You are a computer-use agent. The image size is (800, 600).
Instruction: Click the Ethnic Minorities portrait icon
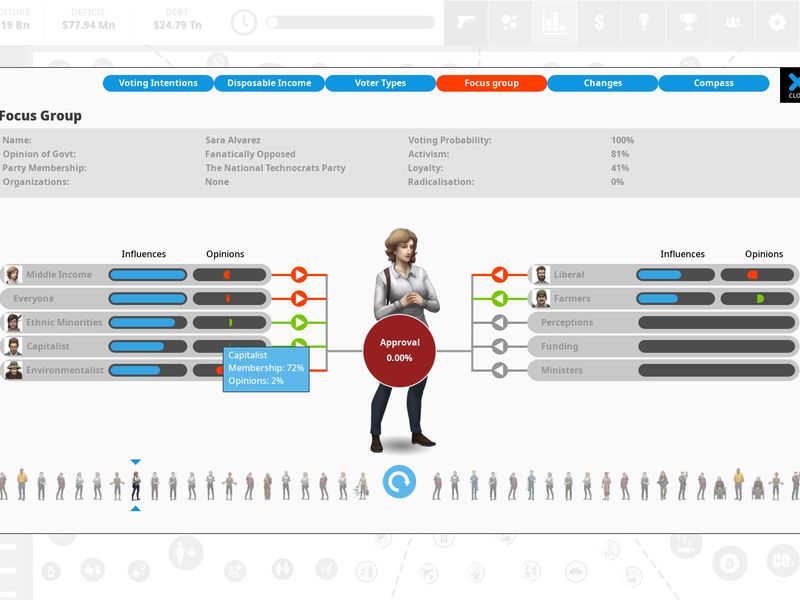[13, 322]
